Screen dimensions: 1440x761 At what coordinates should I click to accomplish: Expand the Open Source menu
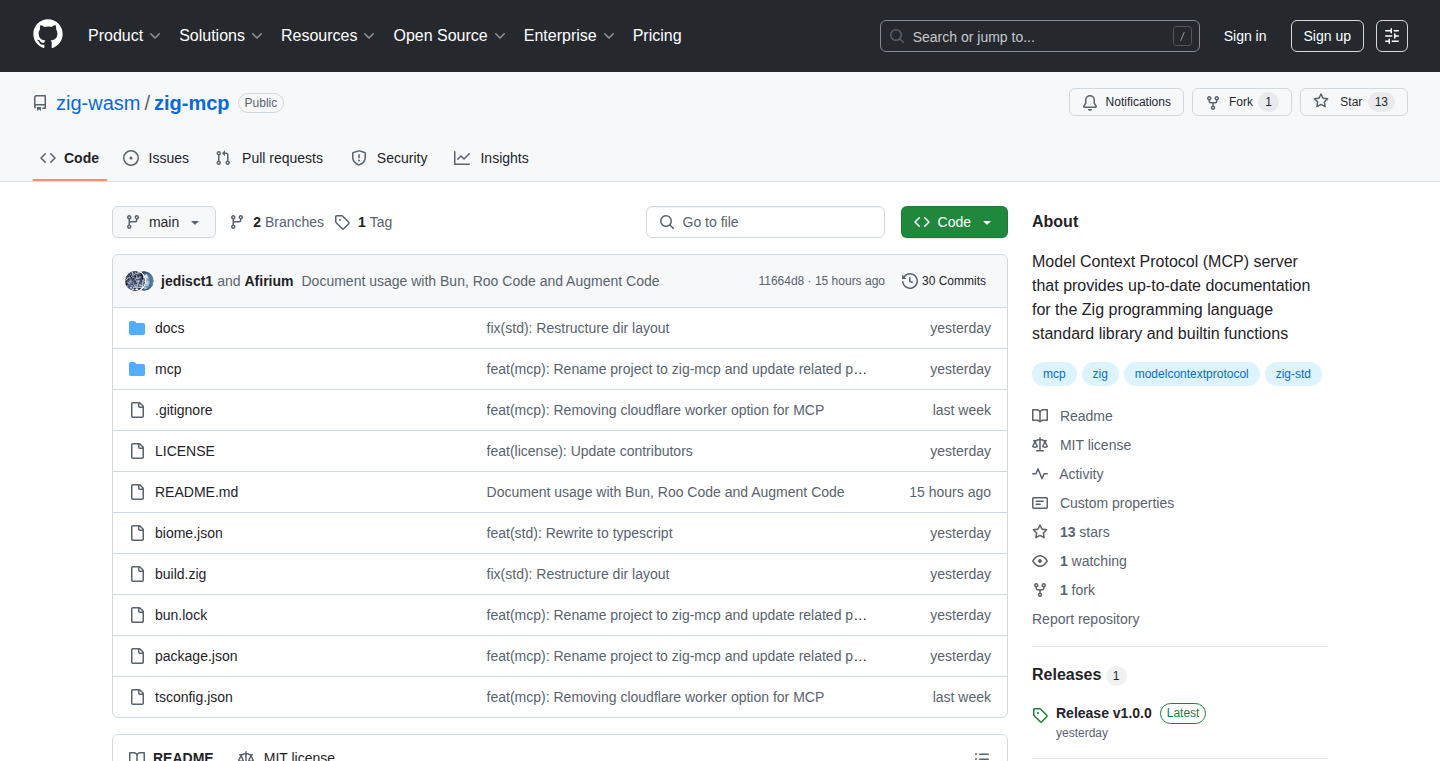point(450,36)
